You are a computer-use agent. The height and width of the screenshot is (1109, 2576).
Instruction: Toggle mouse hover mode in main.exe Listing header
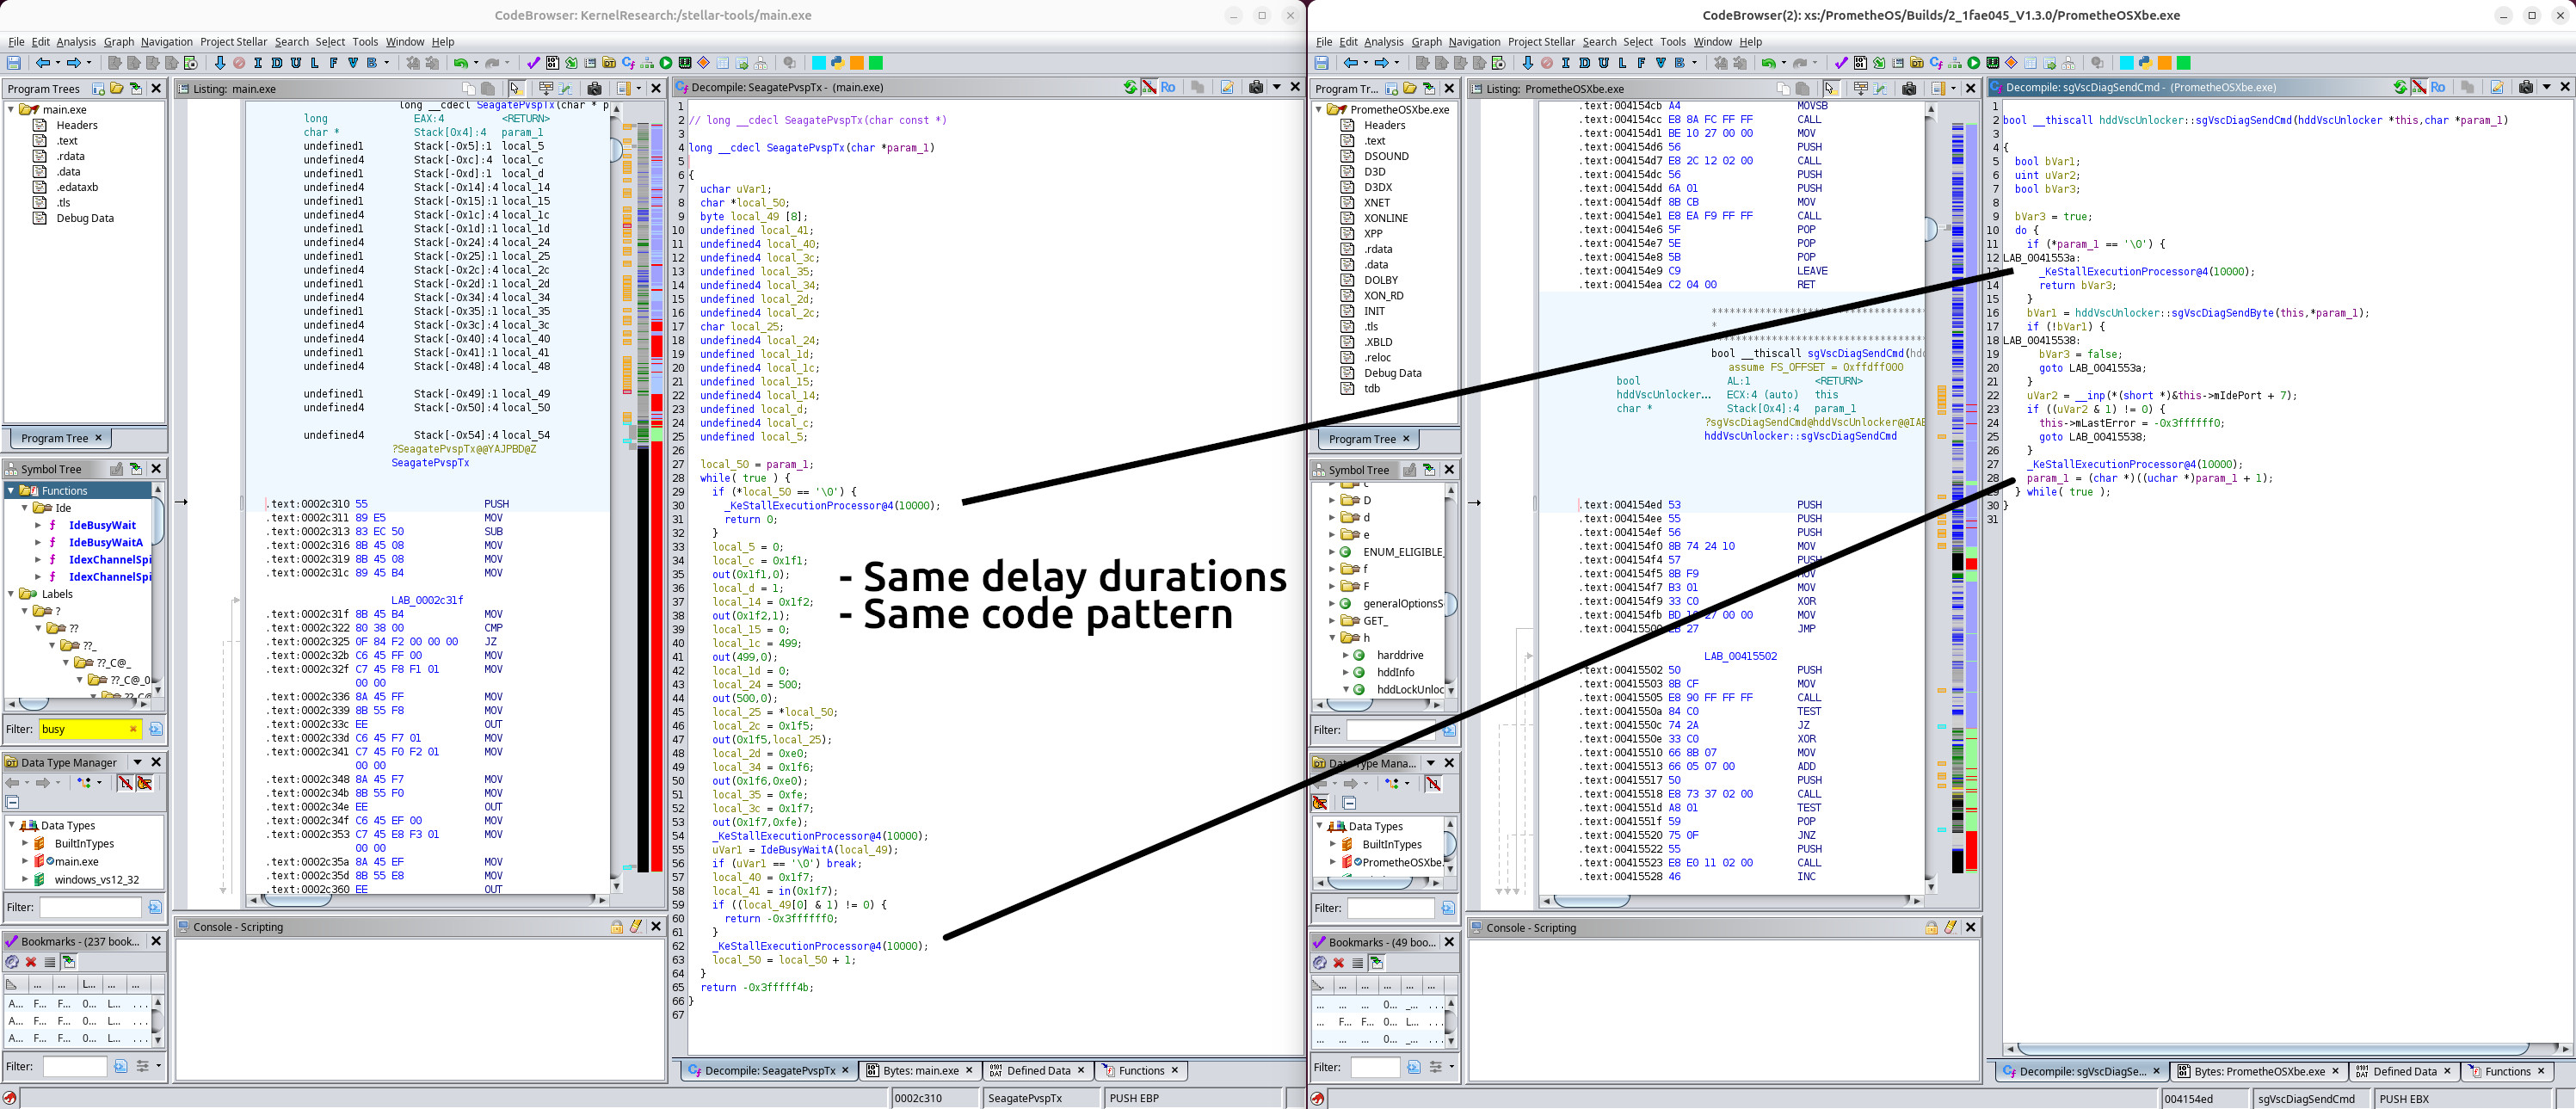(x=516, y=88)
